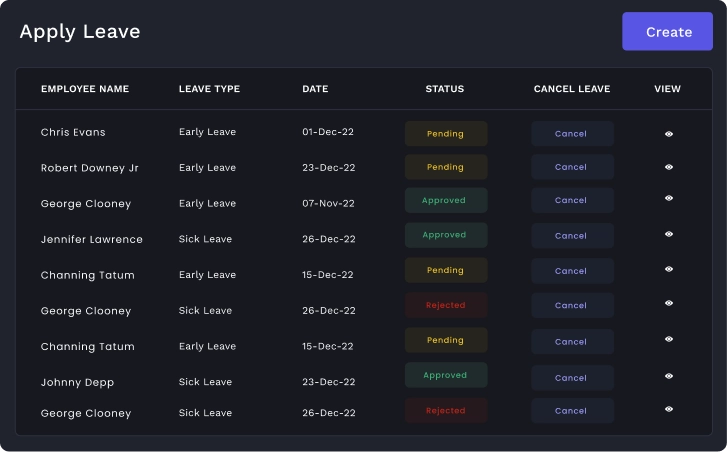Click the Date column header

point(315,89)
